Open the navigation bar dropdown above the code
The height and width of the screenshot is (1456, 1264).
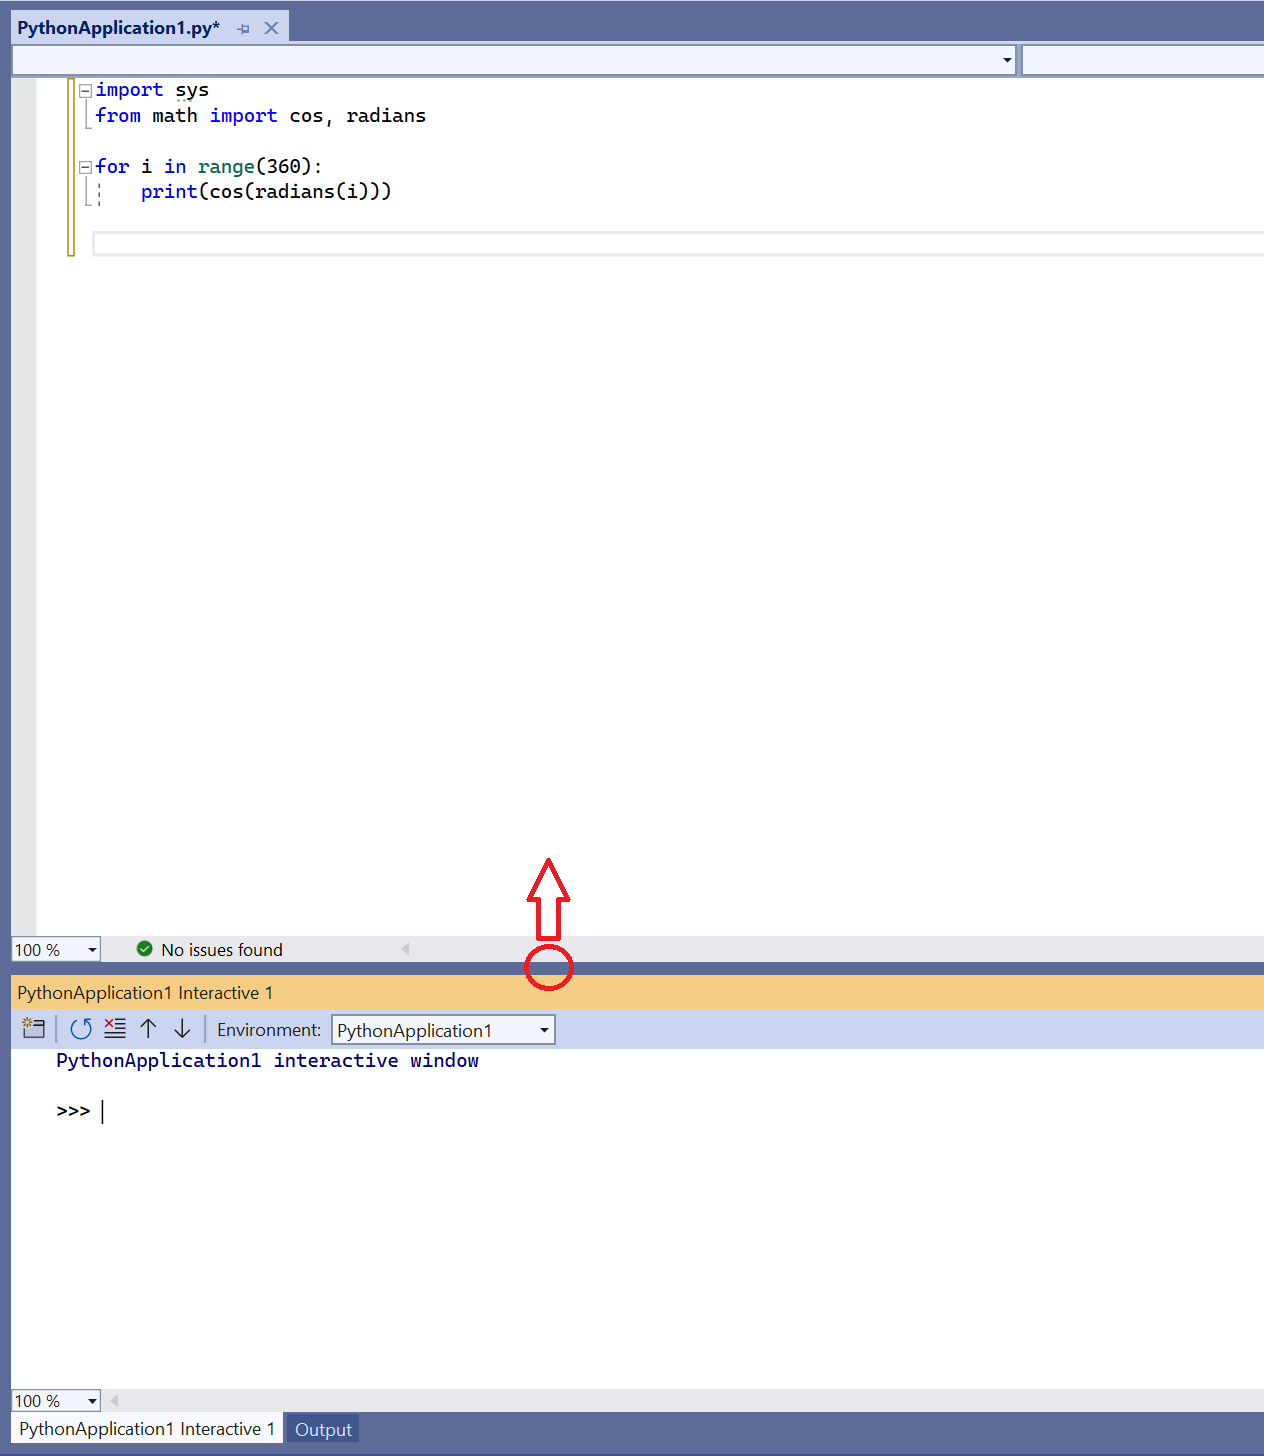click(x=1006, y=60)
